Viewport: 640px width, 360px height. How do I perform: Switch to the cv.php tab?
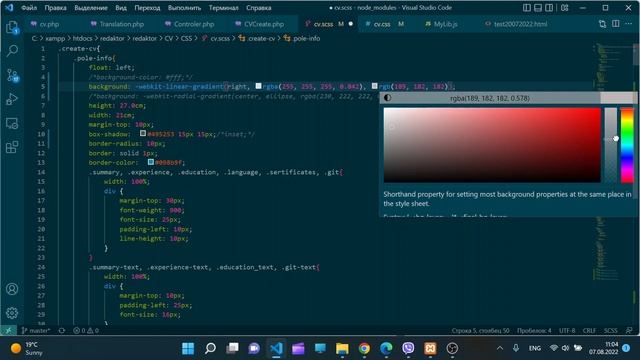[x=49, y=24]
